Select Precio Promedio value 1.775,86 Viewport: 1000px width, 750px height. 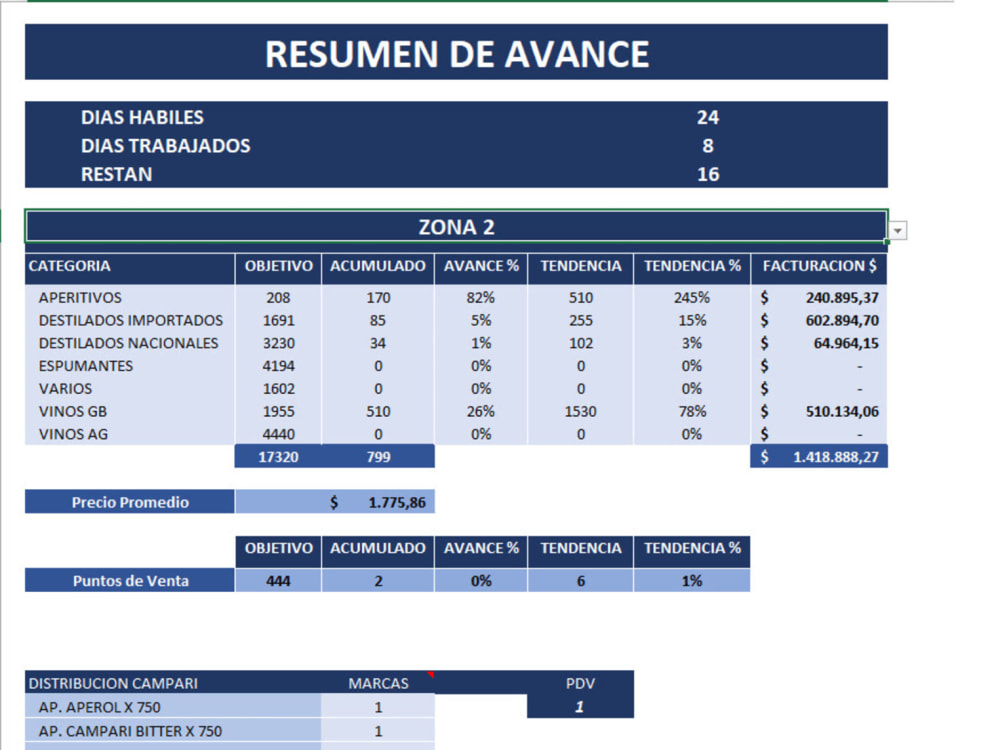[x=378, y=502]
